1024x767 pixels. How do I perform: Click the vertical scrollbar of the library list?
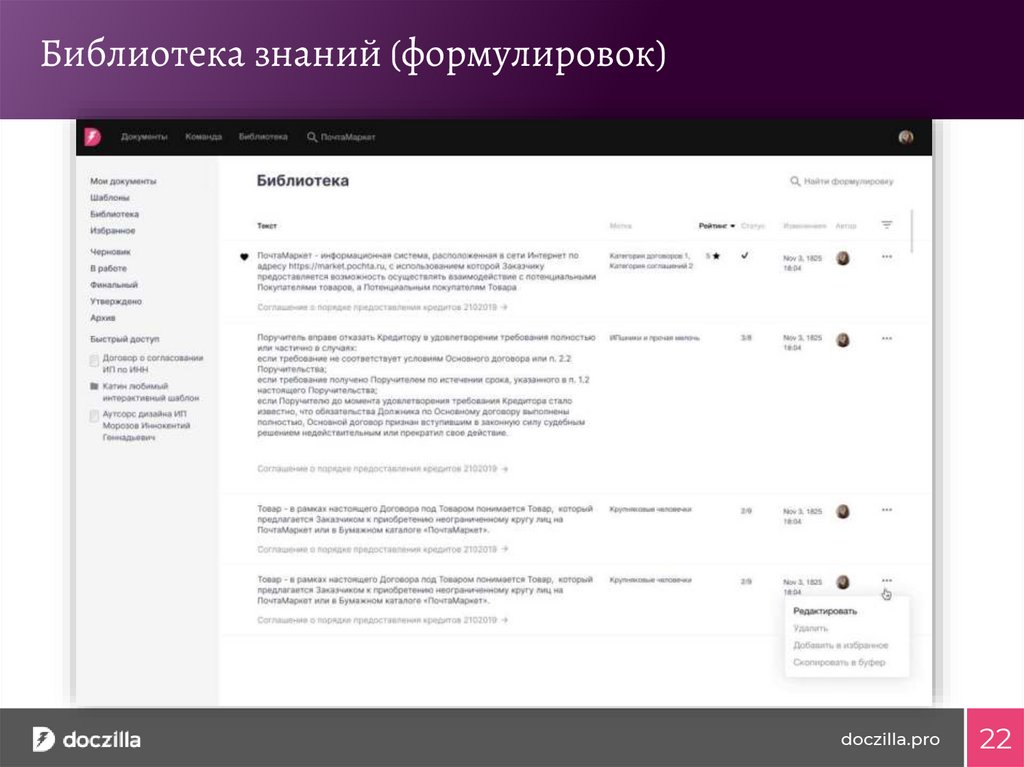pyautogui.click(x=913, y=231)
